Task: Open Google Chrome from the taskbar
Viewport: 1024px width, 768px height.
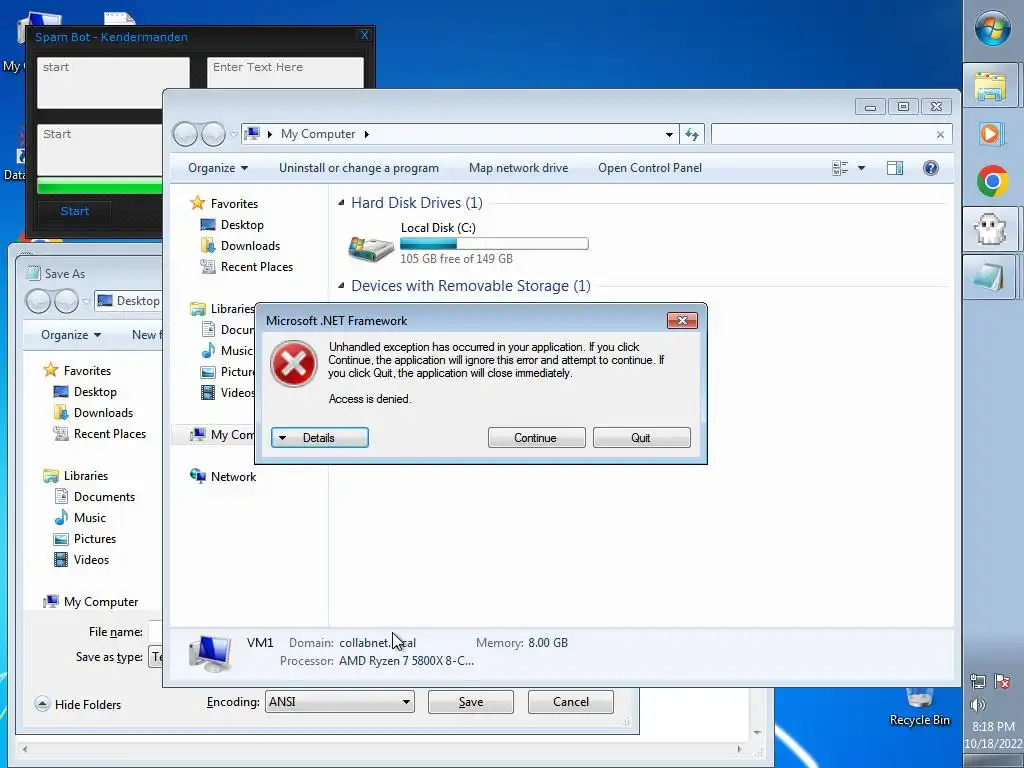Action: (x=993, y=181)
